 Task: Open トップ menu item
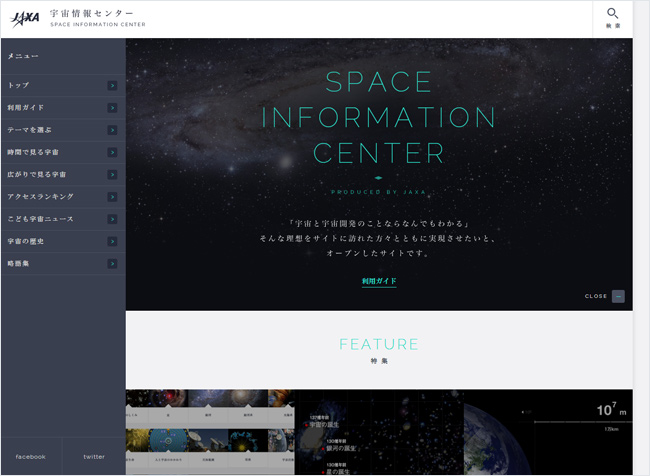63,85
